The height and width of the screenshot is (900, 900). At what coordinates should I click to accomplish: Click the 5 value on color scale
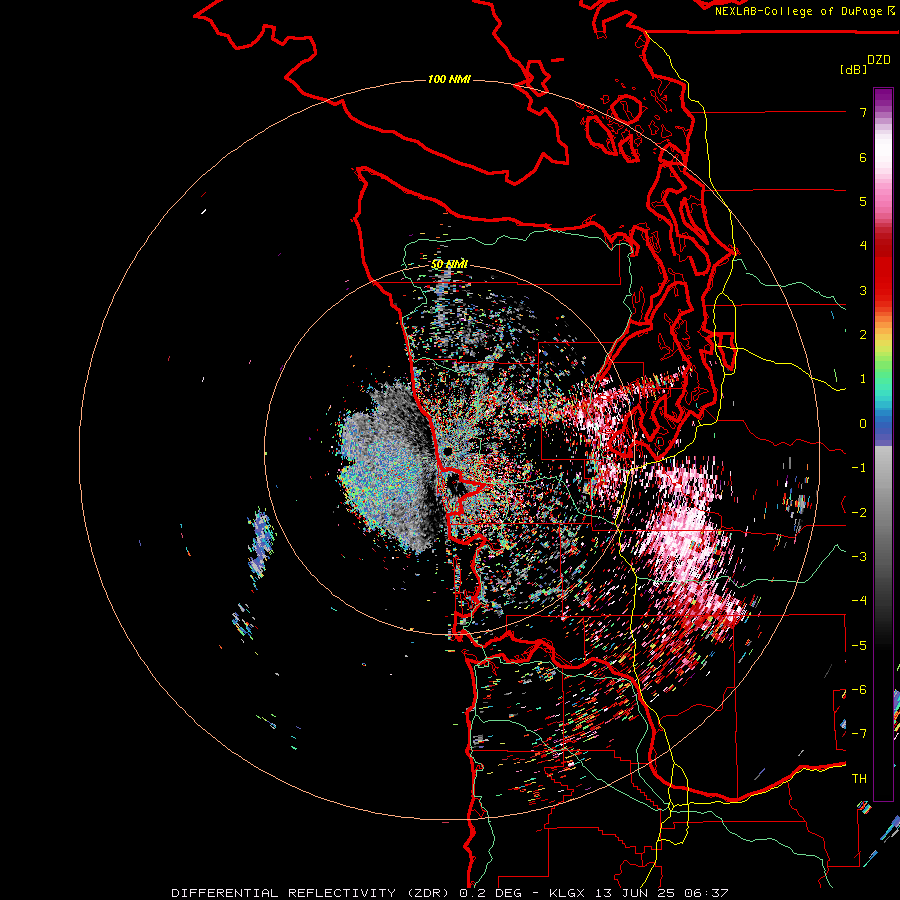(x=863, y=201)
